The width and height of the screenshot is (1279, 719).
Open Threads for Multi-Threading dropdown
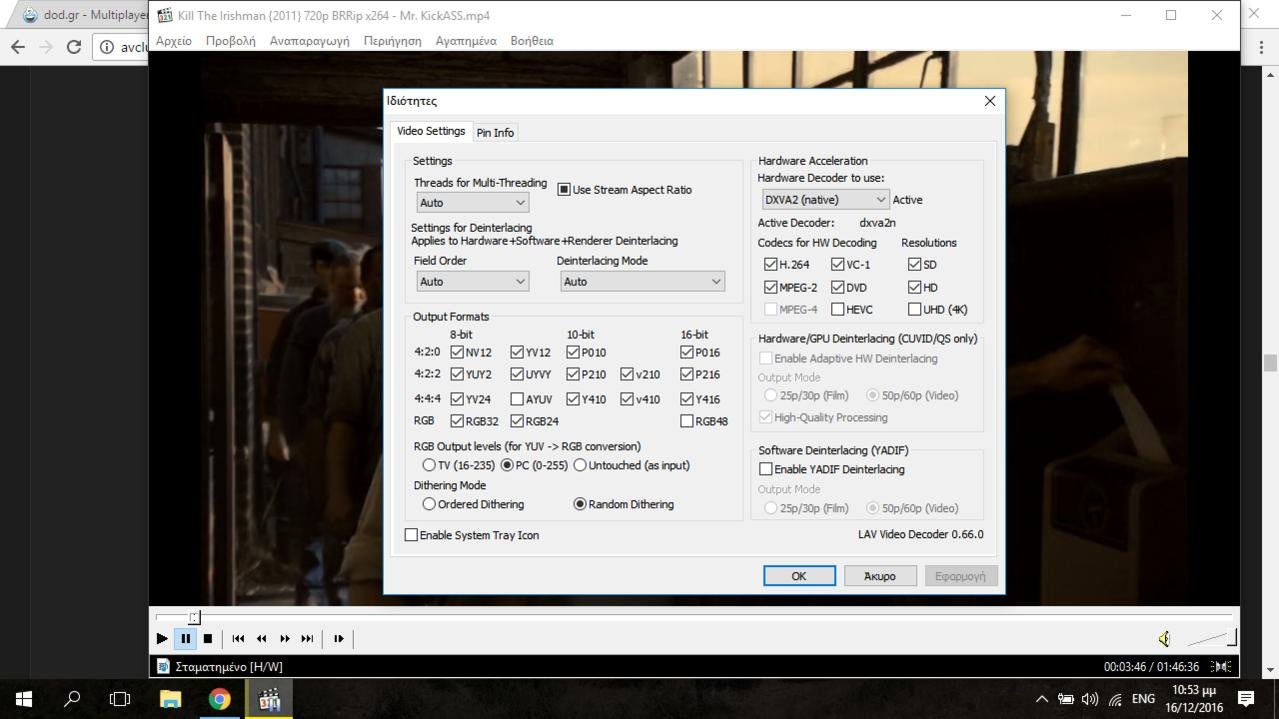click(x=472, y=203)
